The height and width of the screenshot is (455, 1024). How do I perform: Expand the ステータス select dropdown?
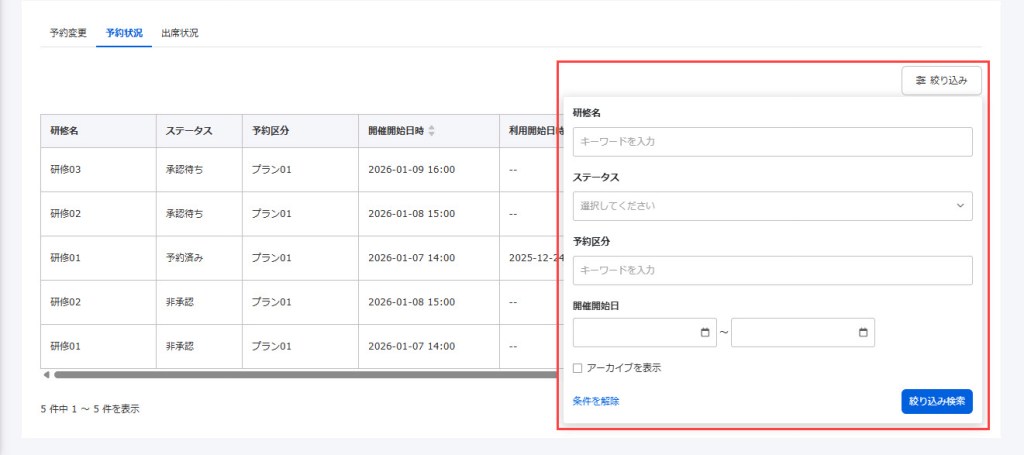pyautogui.click(x=772, y=206)
